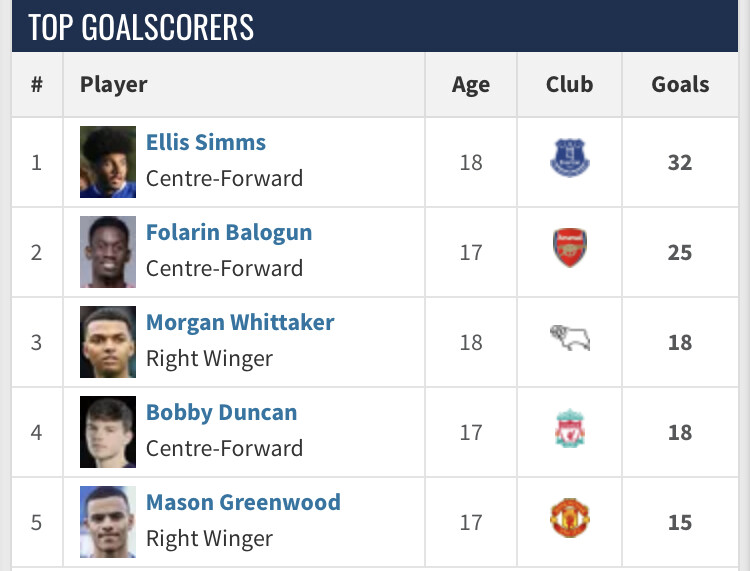Click Morgan Whittaker player photo
The height and width of the screenshot is (571, 750).
[108, 342]
